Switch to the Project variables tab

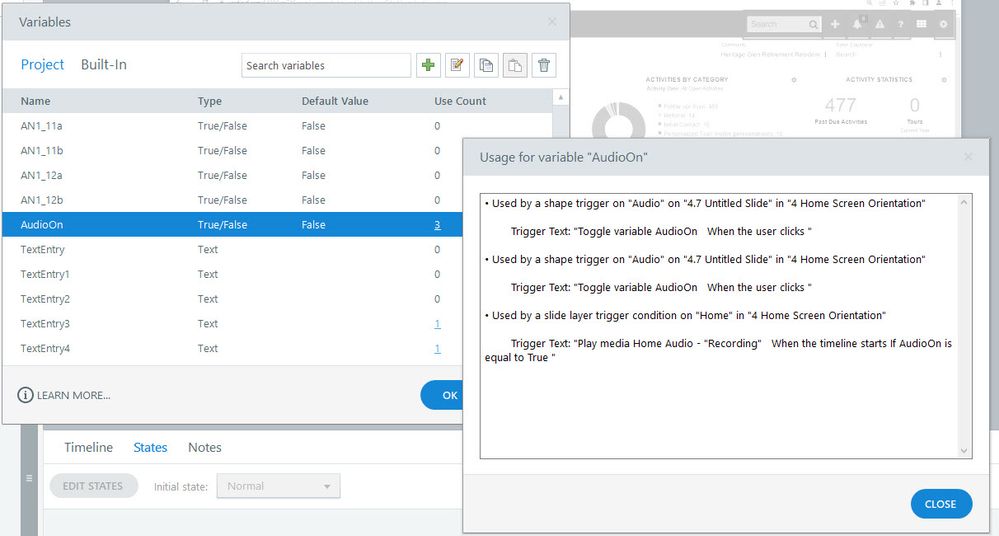(42, 64)
